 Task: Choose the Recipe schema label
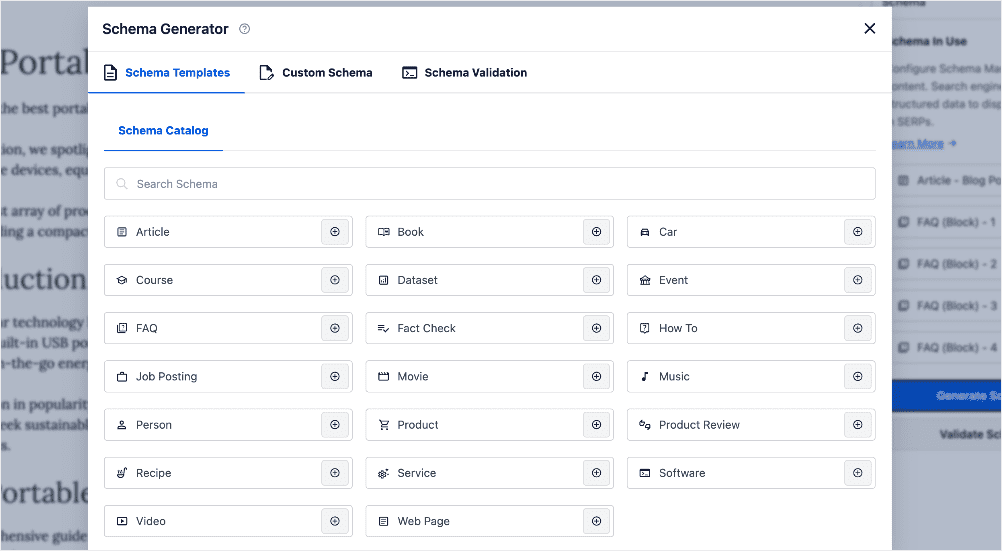(153, 473)
